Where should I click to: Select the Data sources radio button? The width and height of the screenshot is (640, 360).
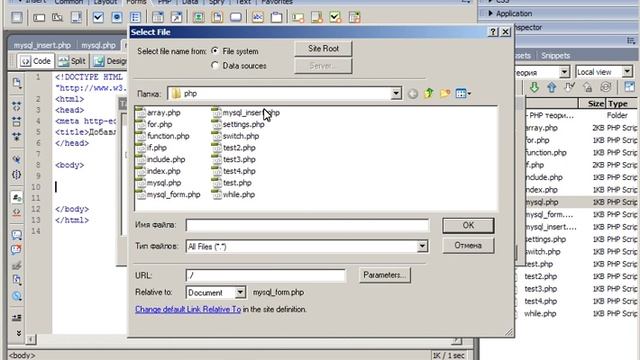[x=215, y=65]
